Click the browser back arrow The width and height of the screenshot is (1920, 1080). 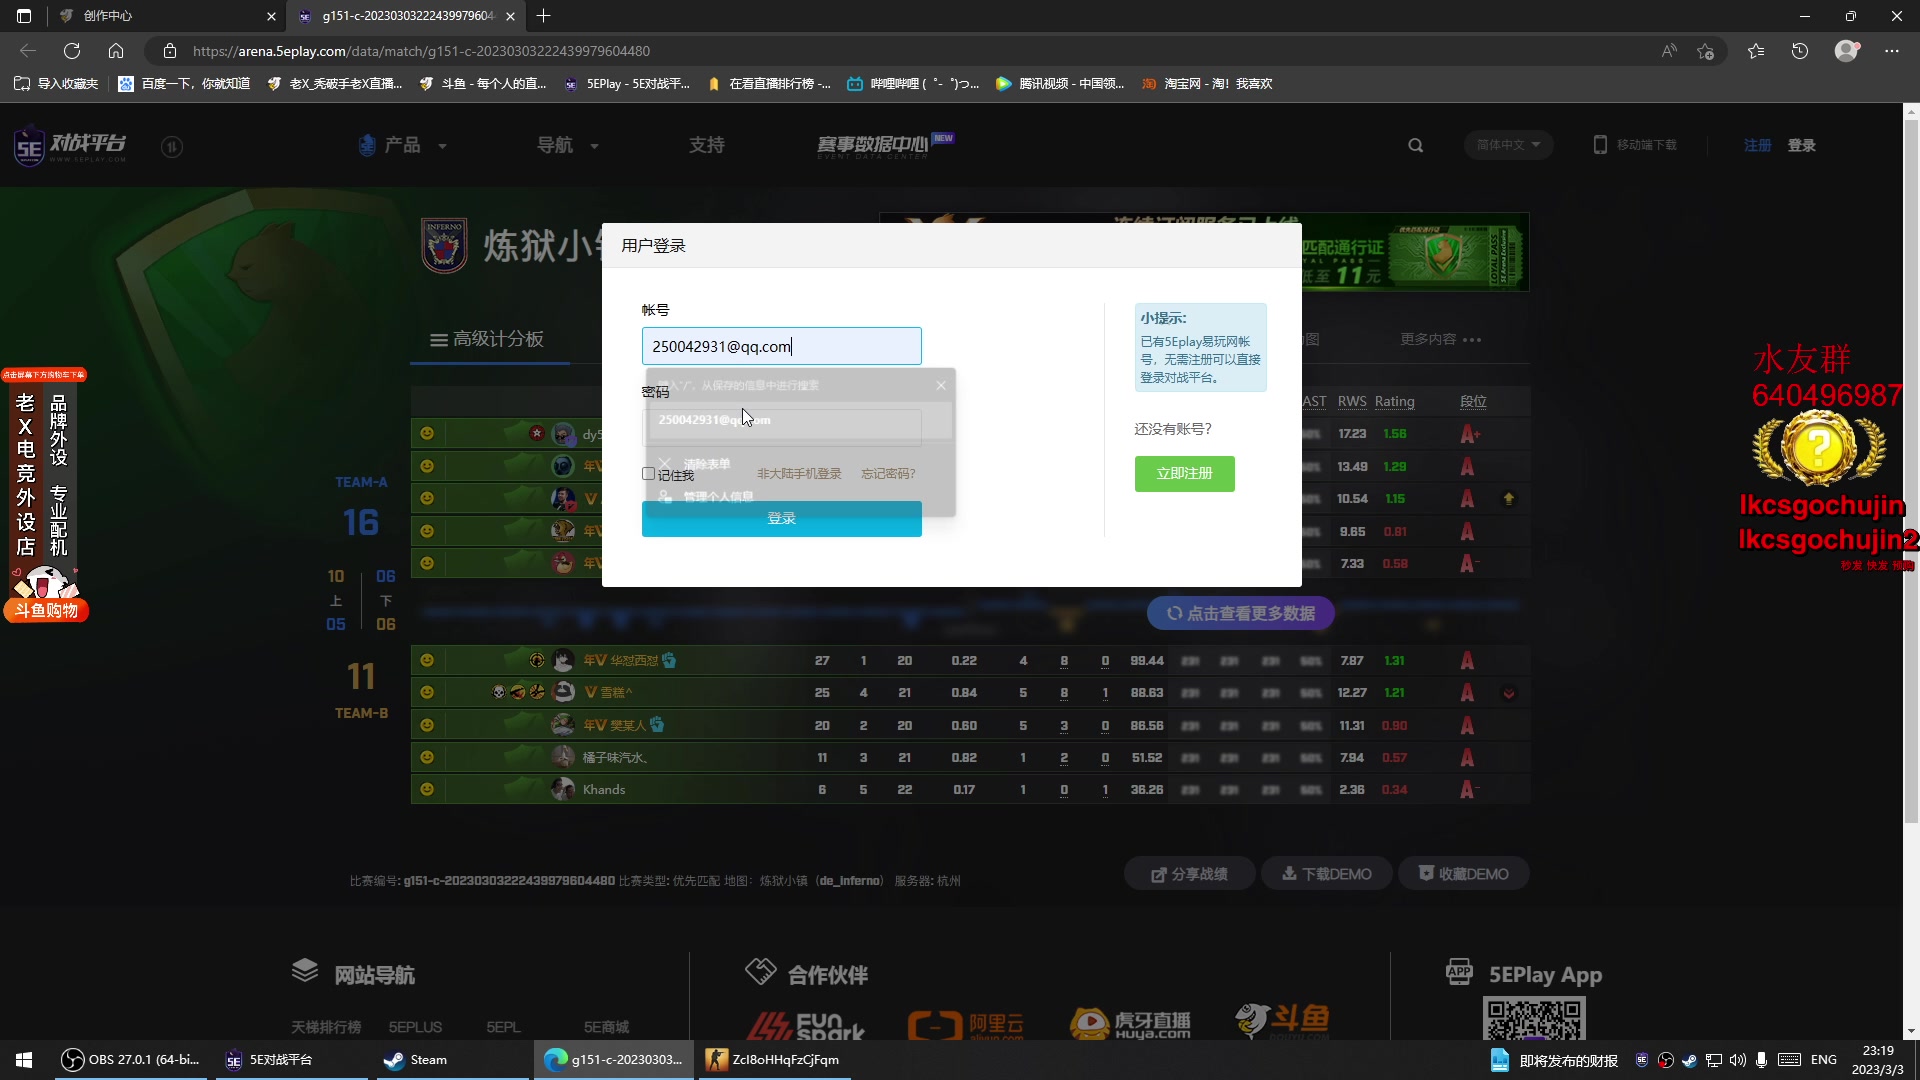point(28,51)
